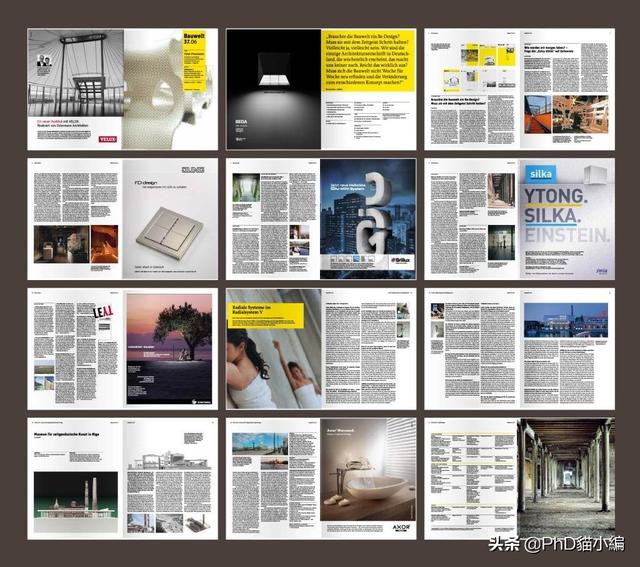640x567 pixels.
Task: Select the column corridor photograph page
Action: point(565,477)
